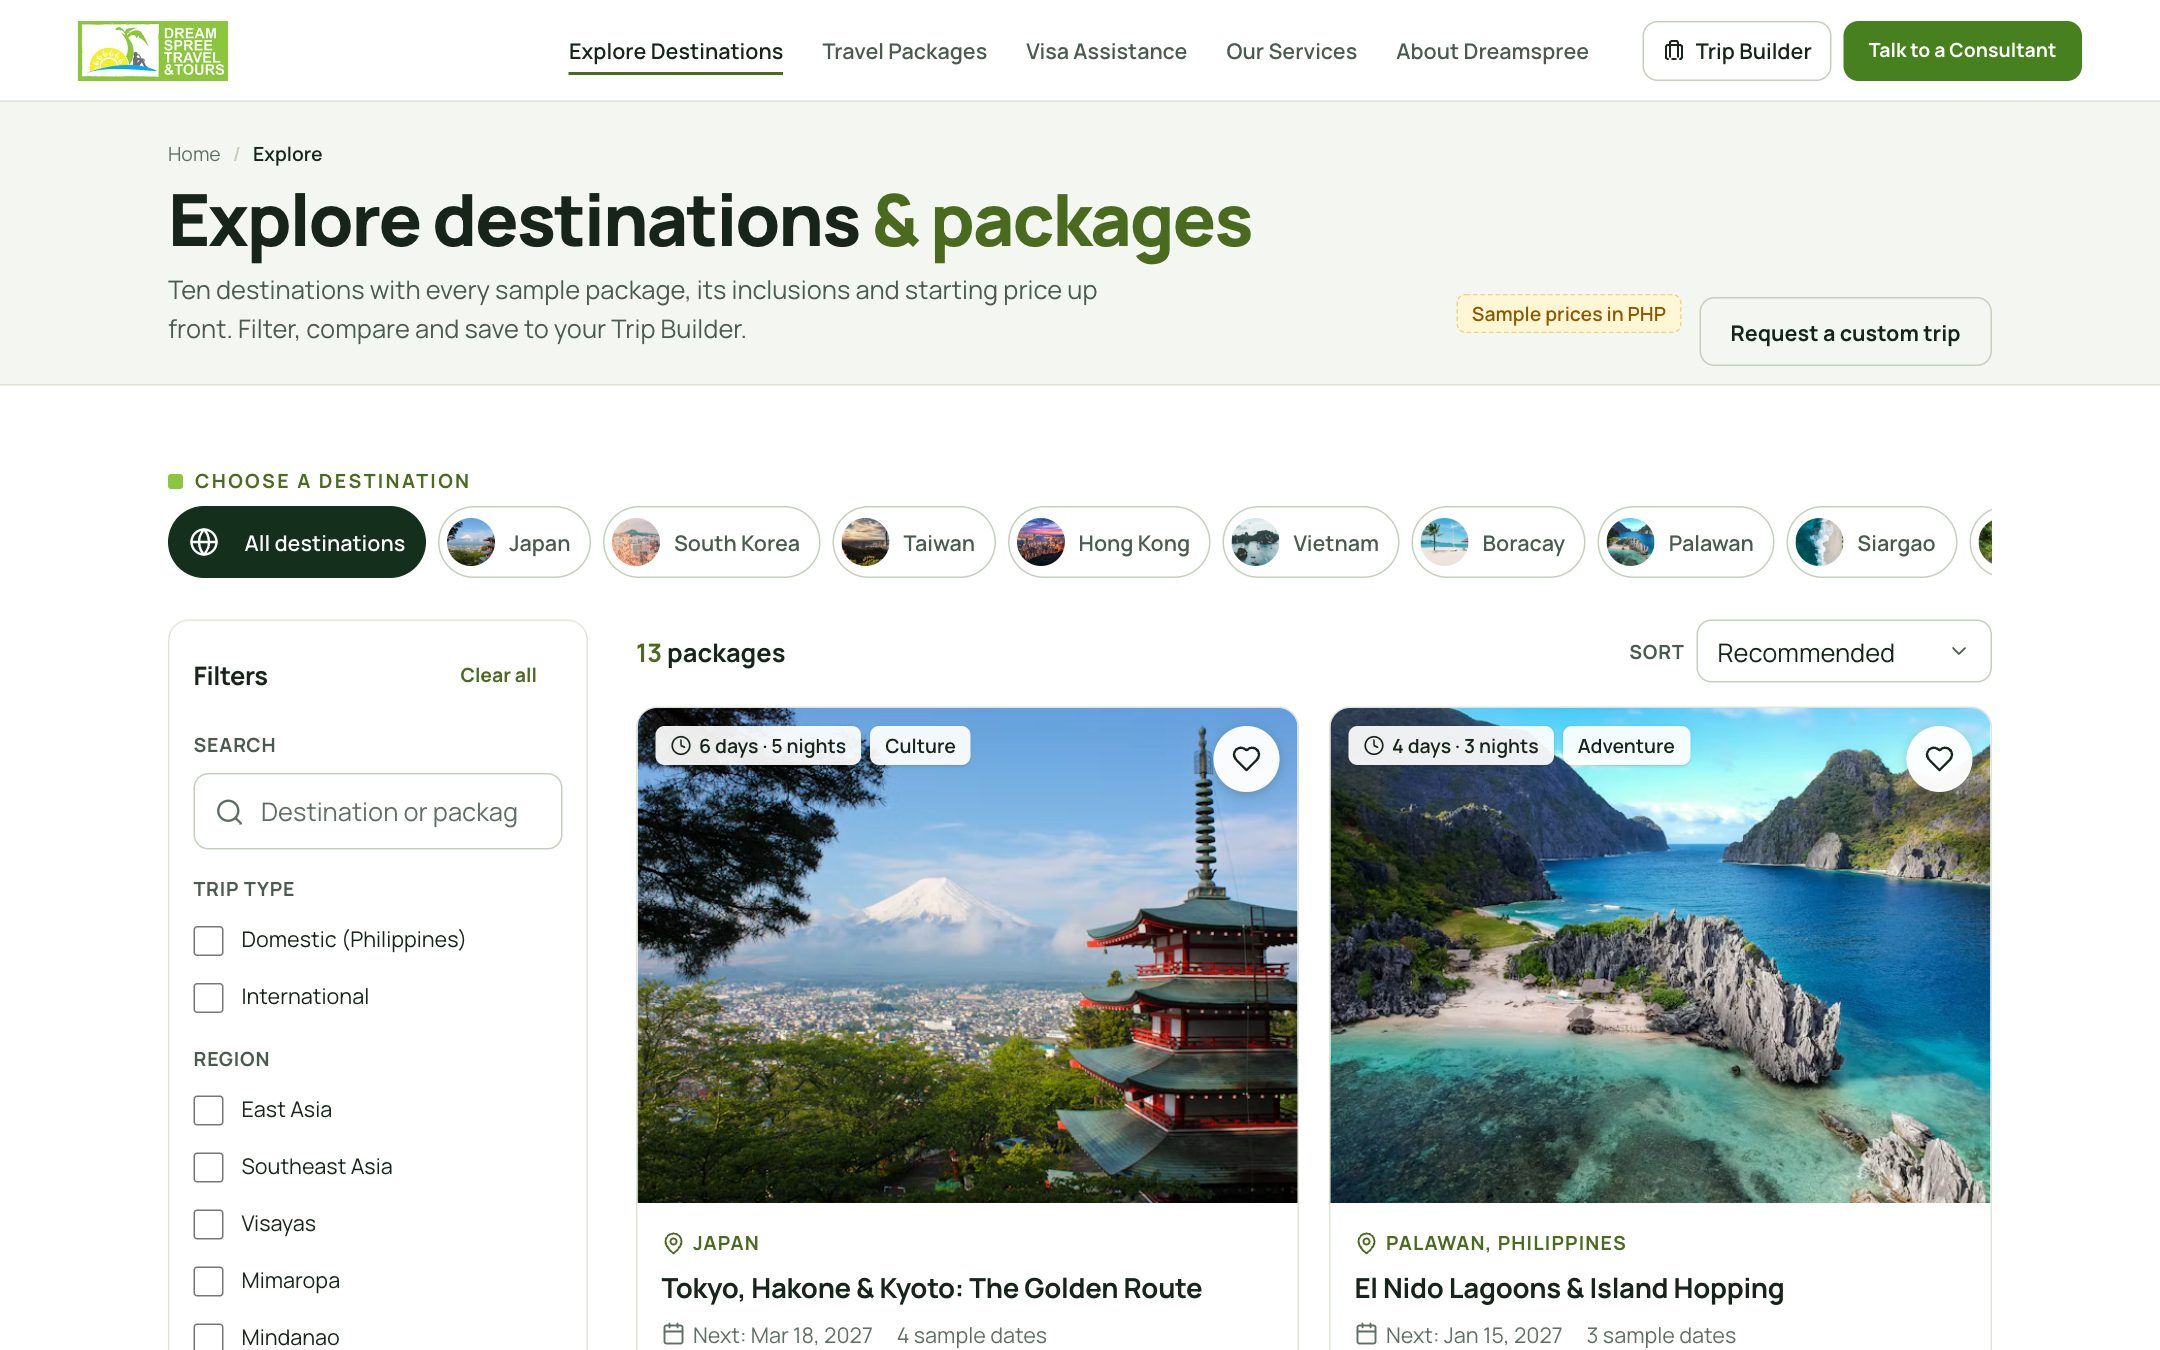Click the Trip Builder button

click(1736, 51)
